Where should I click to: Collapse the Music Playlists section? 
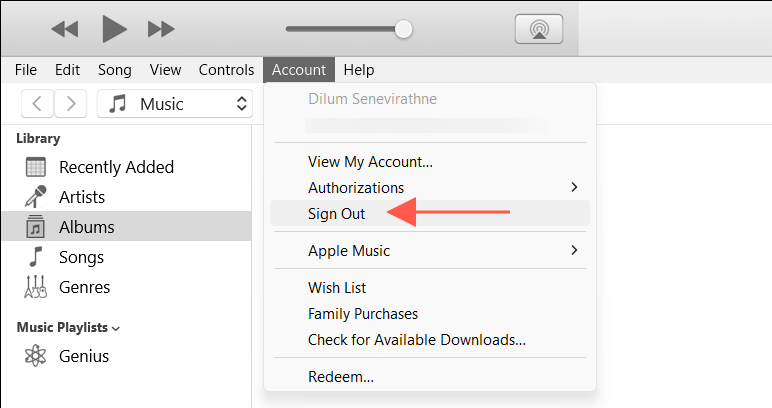pos(116,329)
